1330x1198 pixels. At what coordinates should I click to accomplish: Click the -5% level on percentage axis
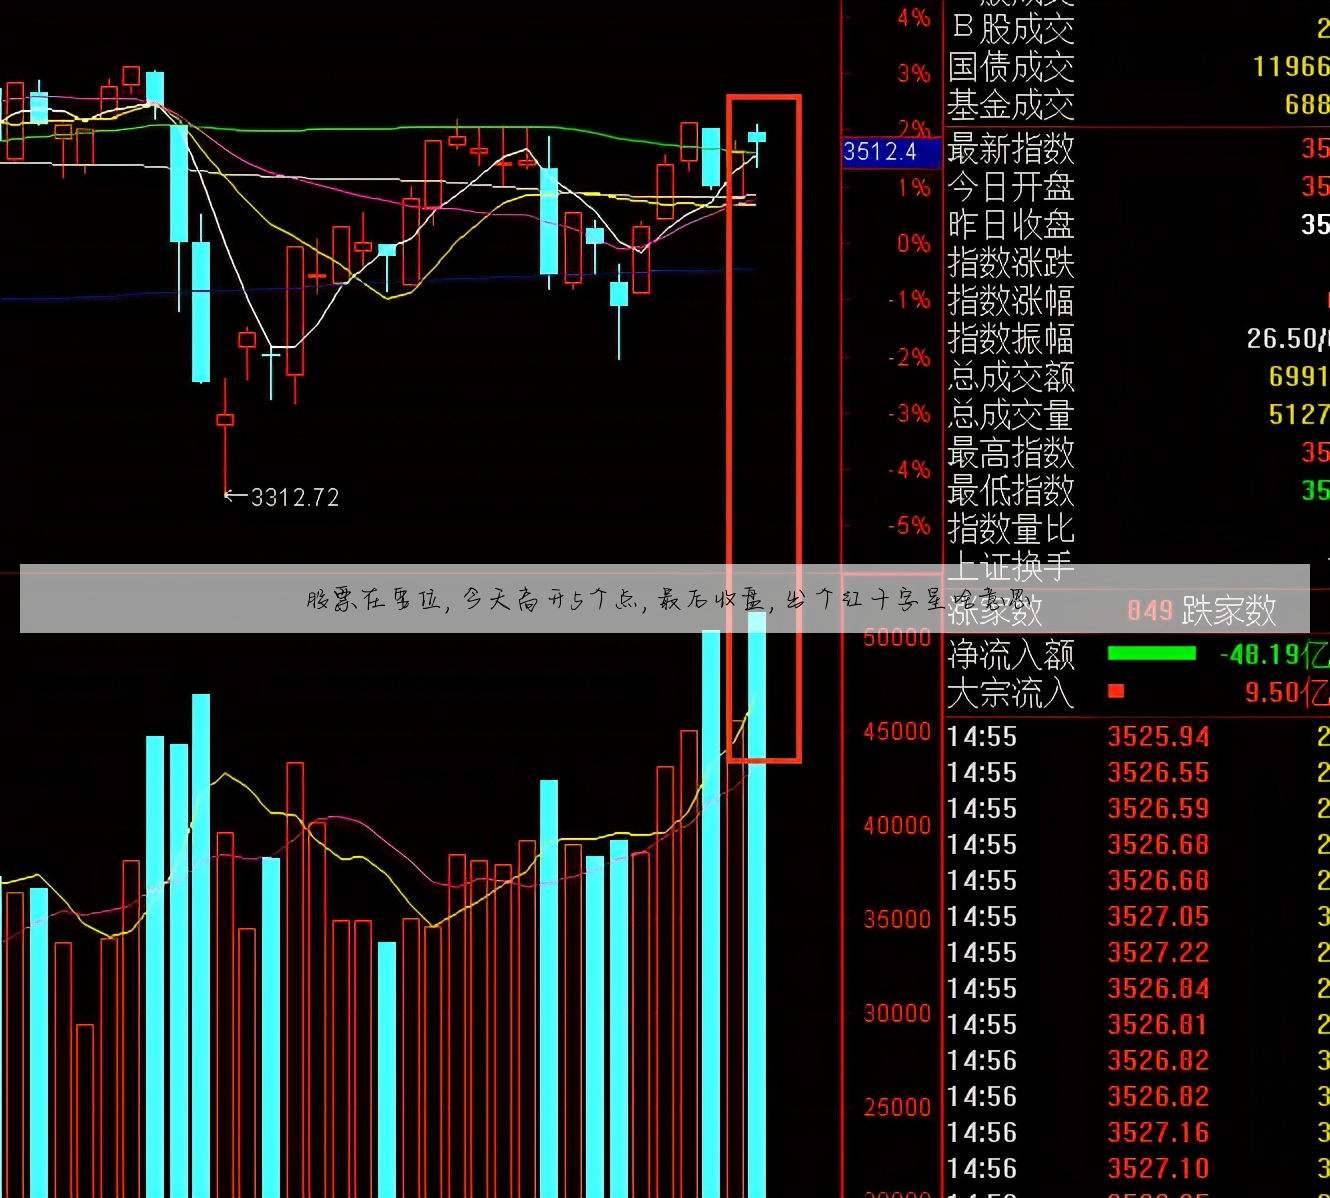[x=909, y=526]
